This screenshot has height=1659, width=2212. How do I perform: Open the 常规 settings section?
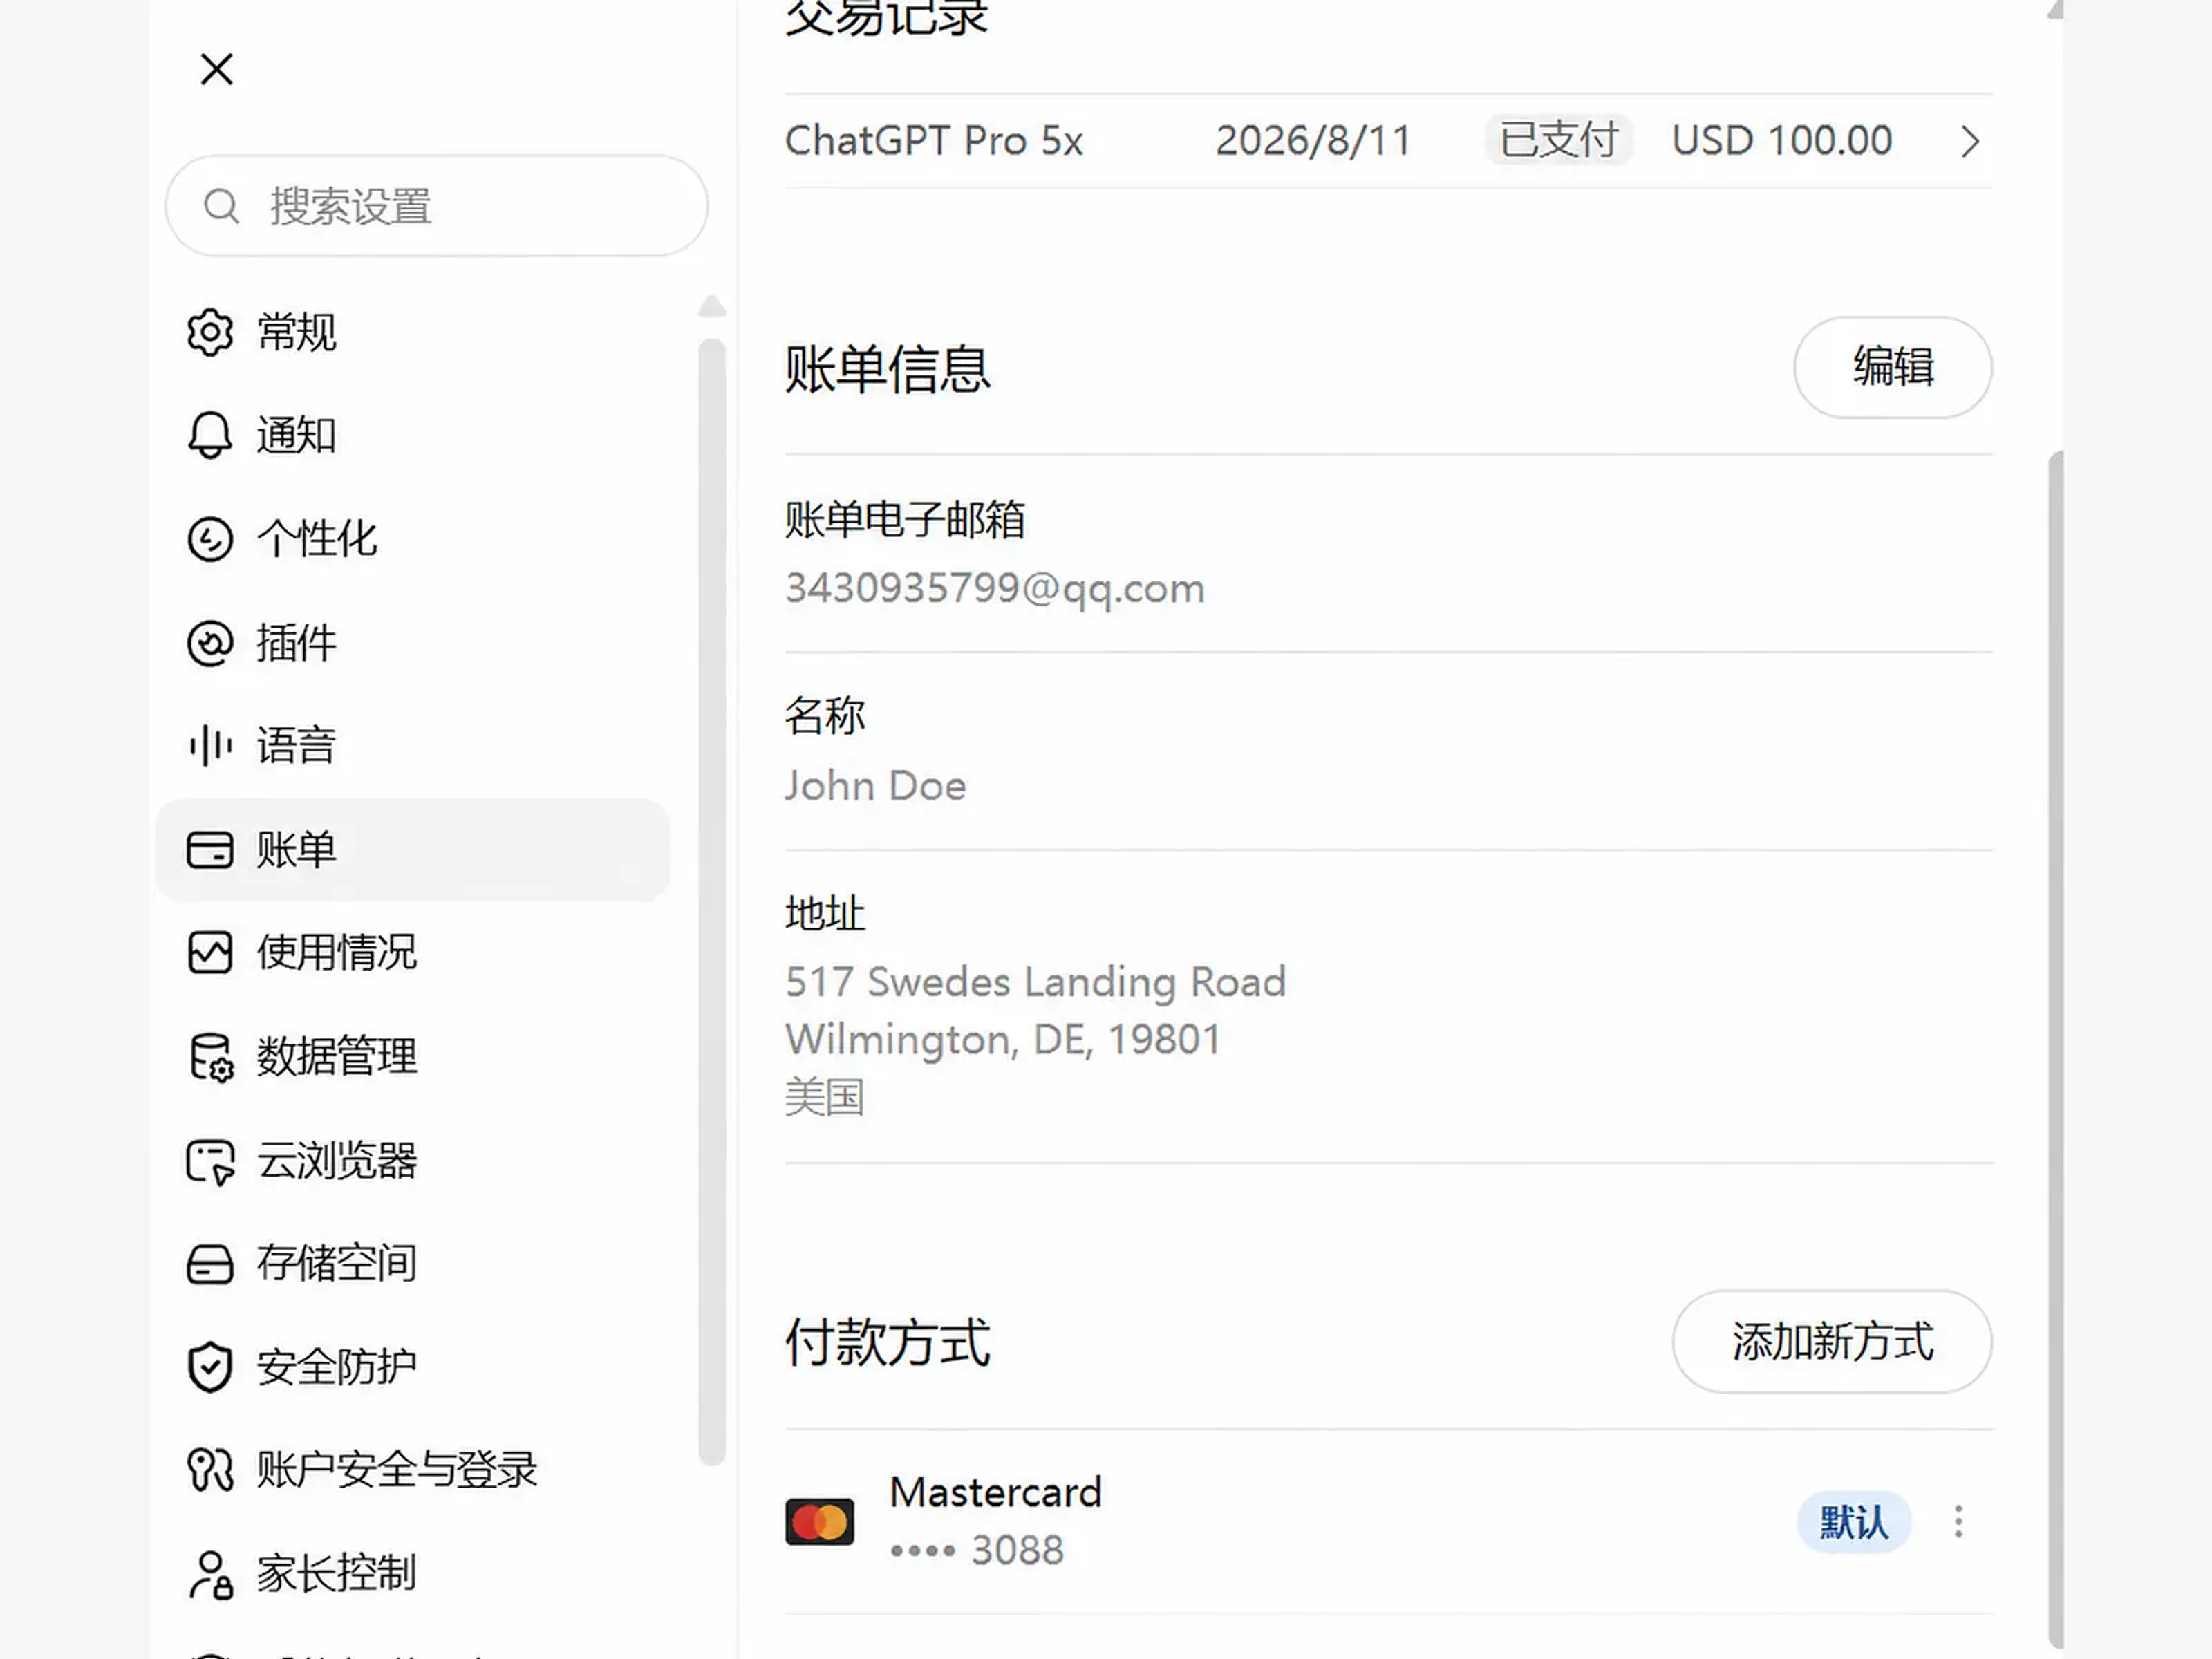(x=412, y=332)
